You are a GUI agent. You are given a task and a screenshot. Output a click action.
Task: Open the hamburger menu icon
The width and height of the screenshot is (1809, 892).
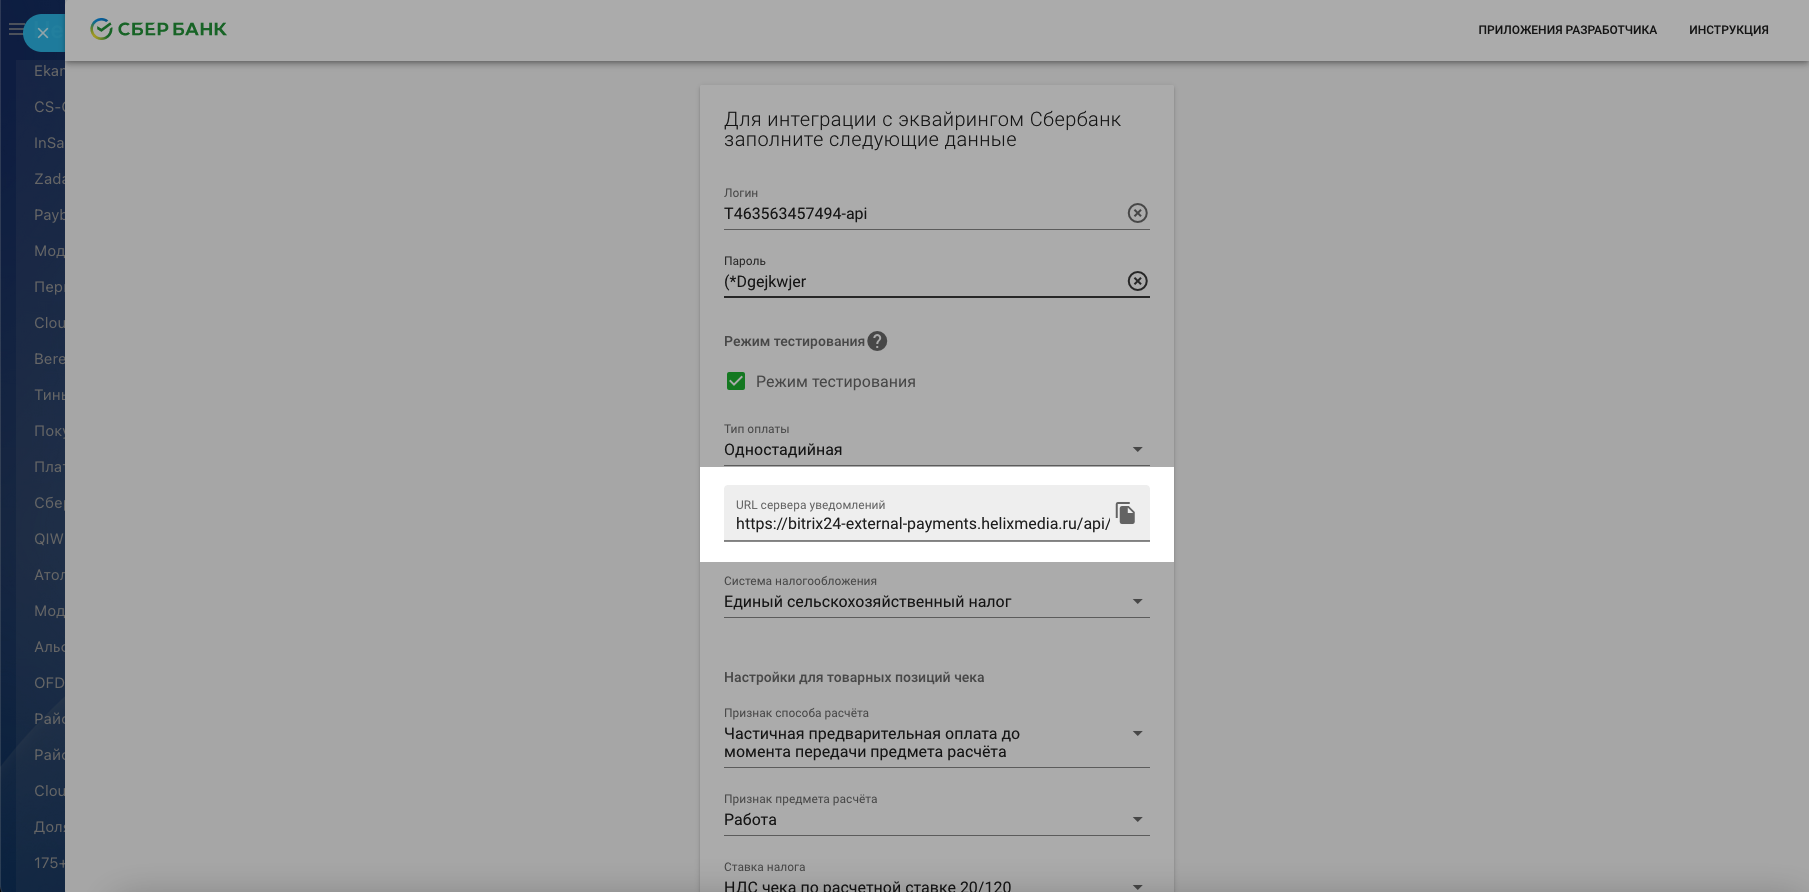[x=14, y=30]
